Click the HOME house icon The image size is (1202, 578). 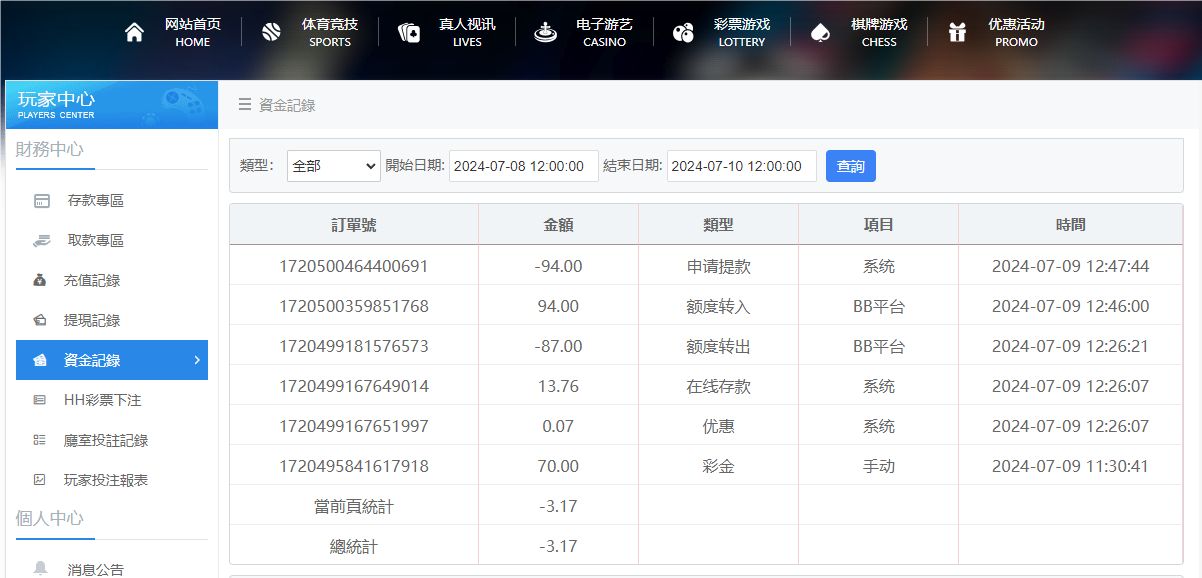(134, 31)
